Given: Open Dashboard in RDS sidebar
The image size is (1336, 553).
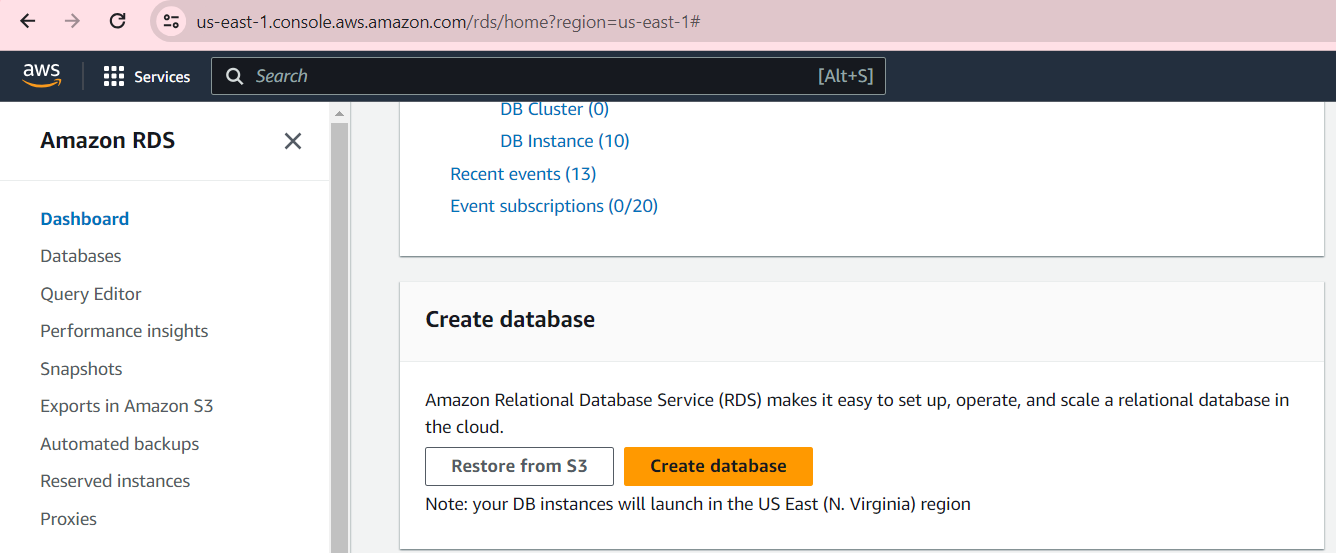Looking at the screenshot, I should point(85,219).
